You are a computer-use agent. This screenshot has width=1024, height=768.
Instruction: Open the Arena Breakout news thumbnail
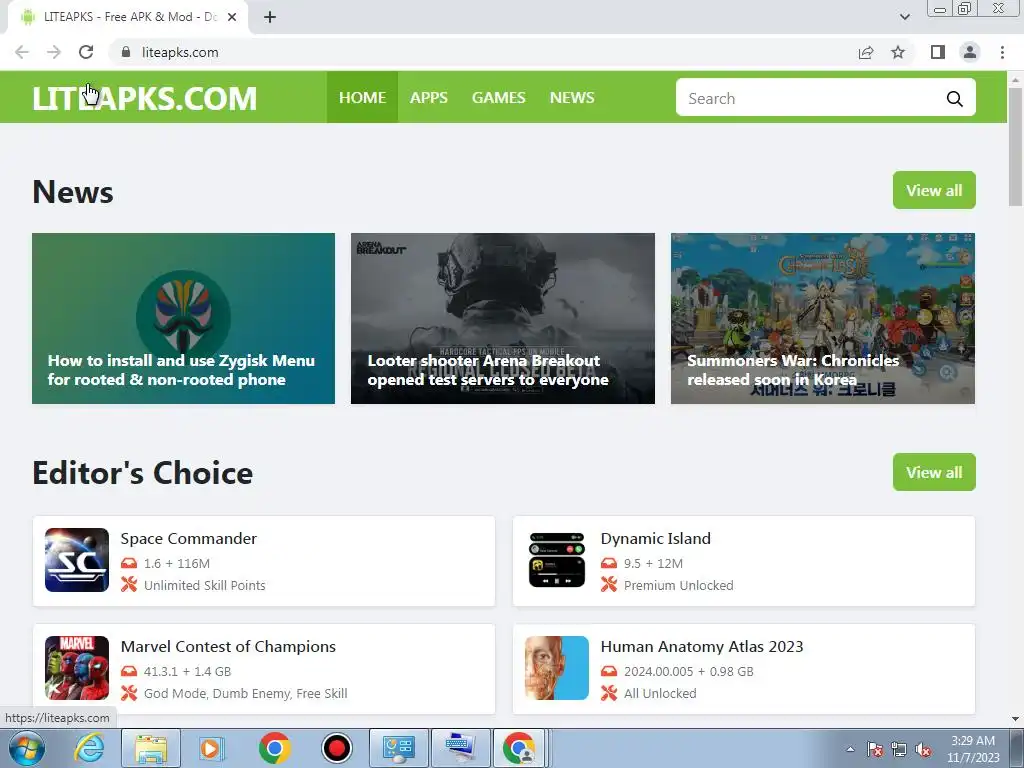click(503, 318)
